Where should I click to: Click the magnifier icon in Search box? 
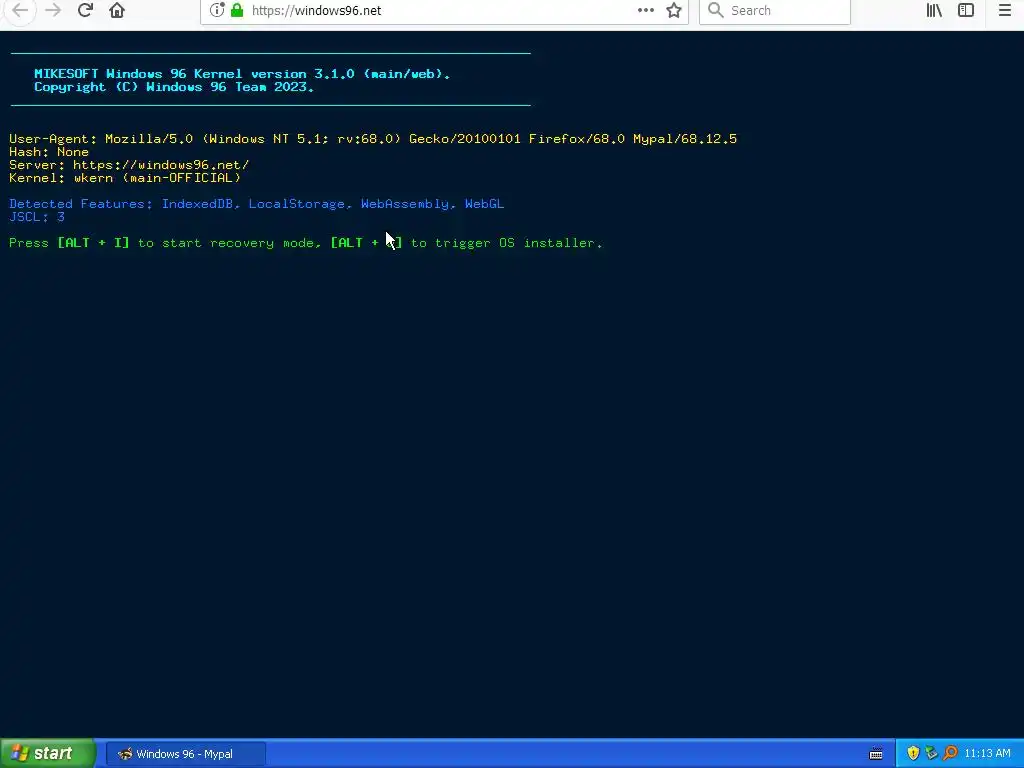pyautogui.click(x=716, y=10)
